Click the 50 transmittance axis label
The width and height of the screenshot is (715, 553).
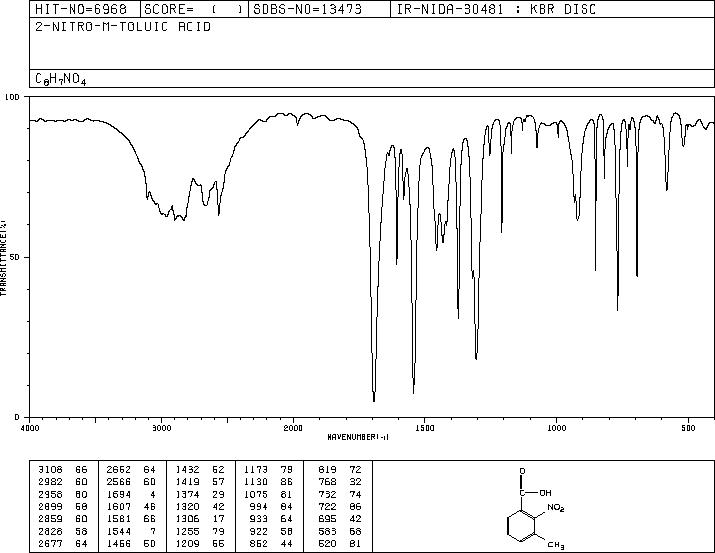16,257
